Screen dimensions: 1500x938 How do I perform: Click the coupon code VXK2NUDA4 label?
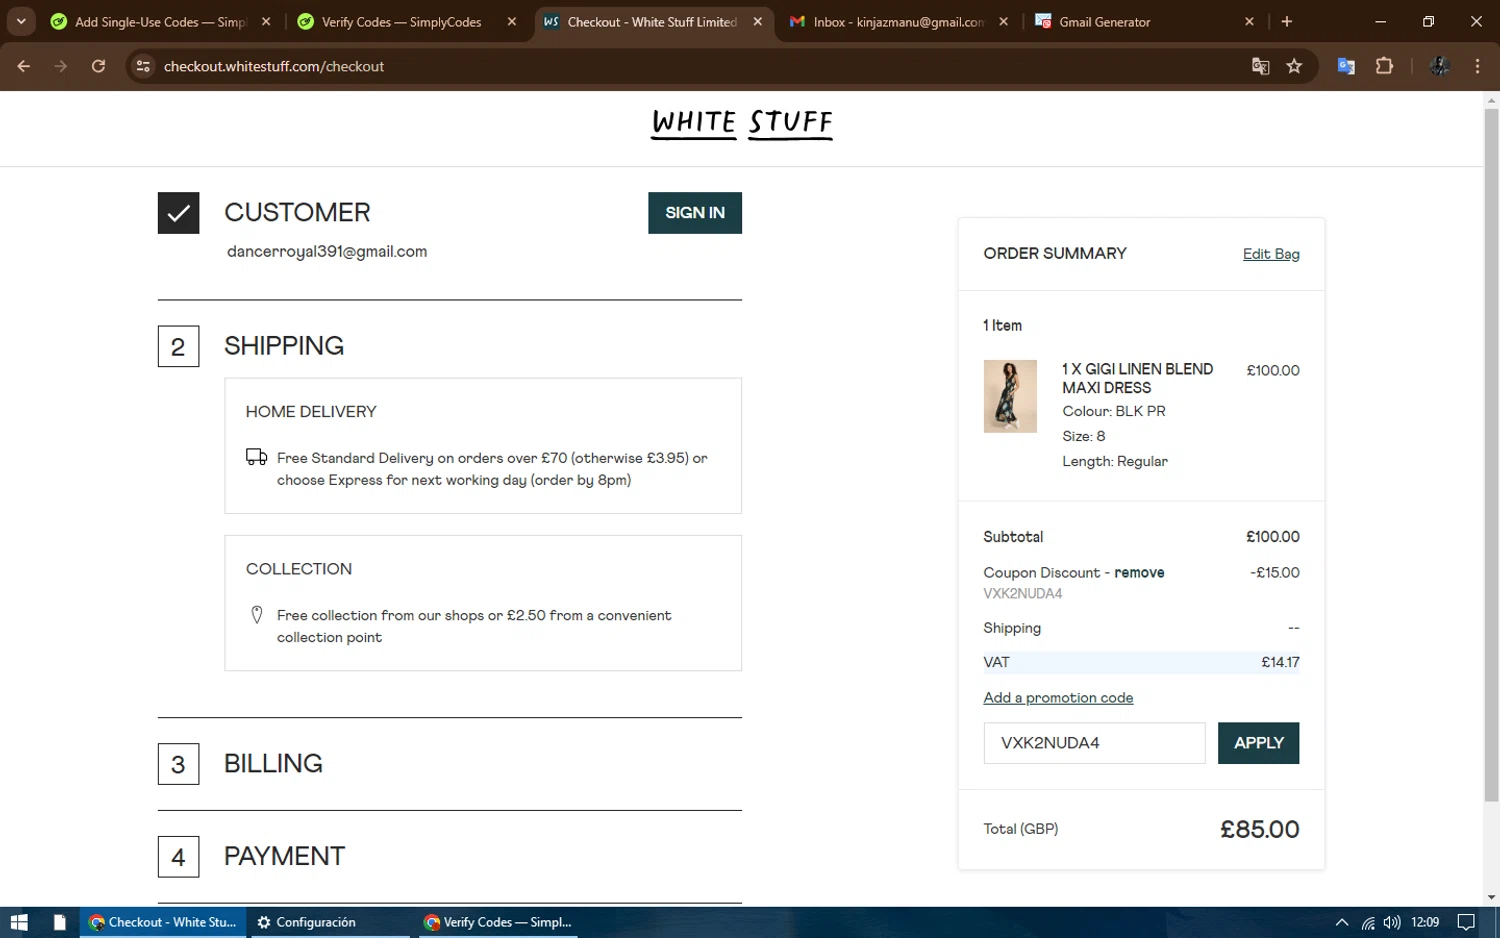1022,594
